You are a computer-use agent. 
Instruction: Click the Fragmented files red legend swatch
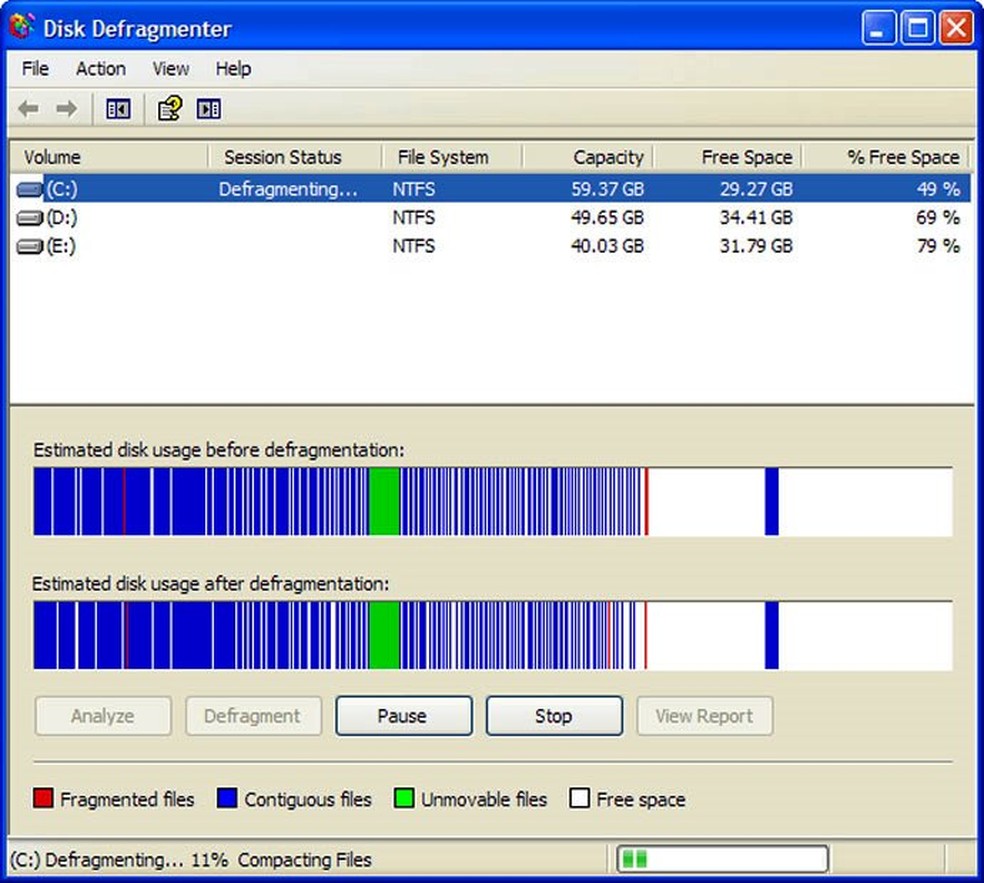tap(43, 799)
